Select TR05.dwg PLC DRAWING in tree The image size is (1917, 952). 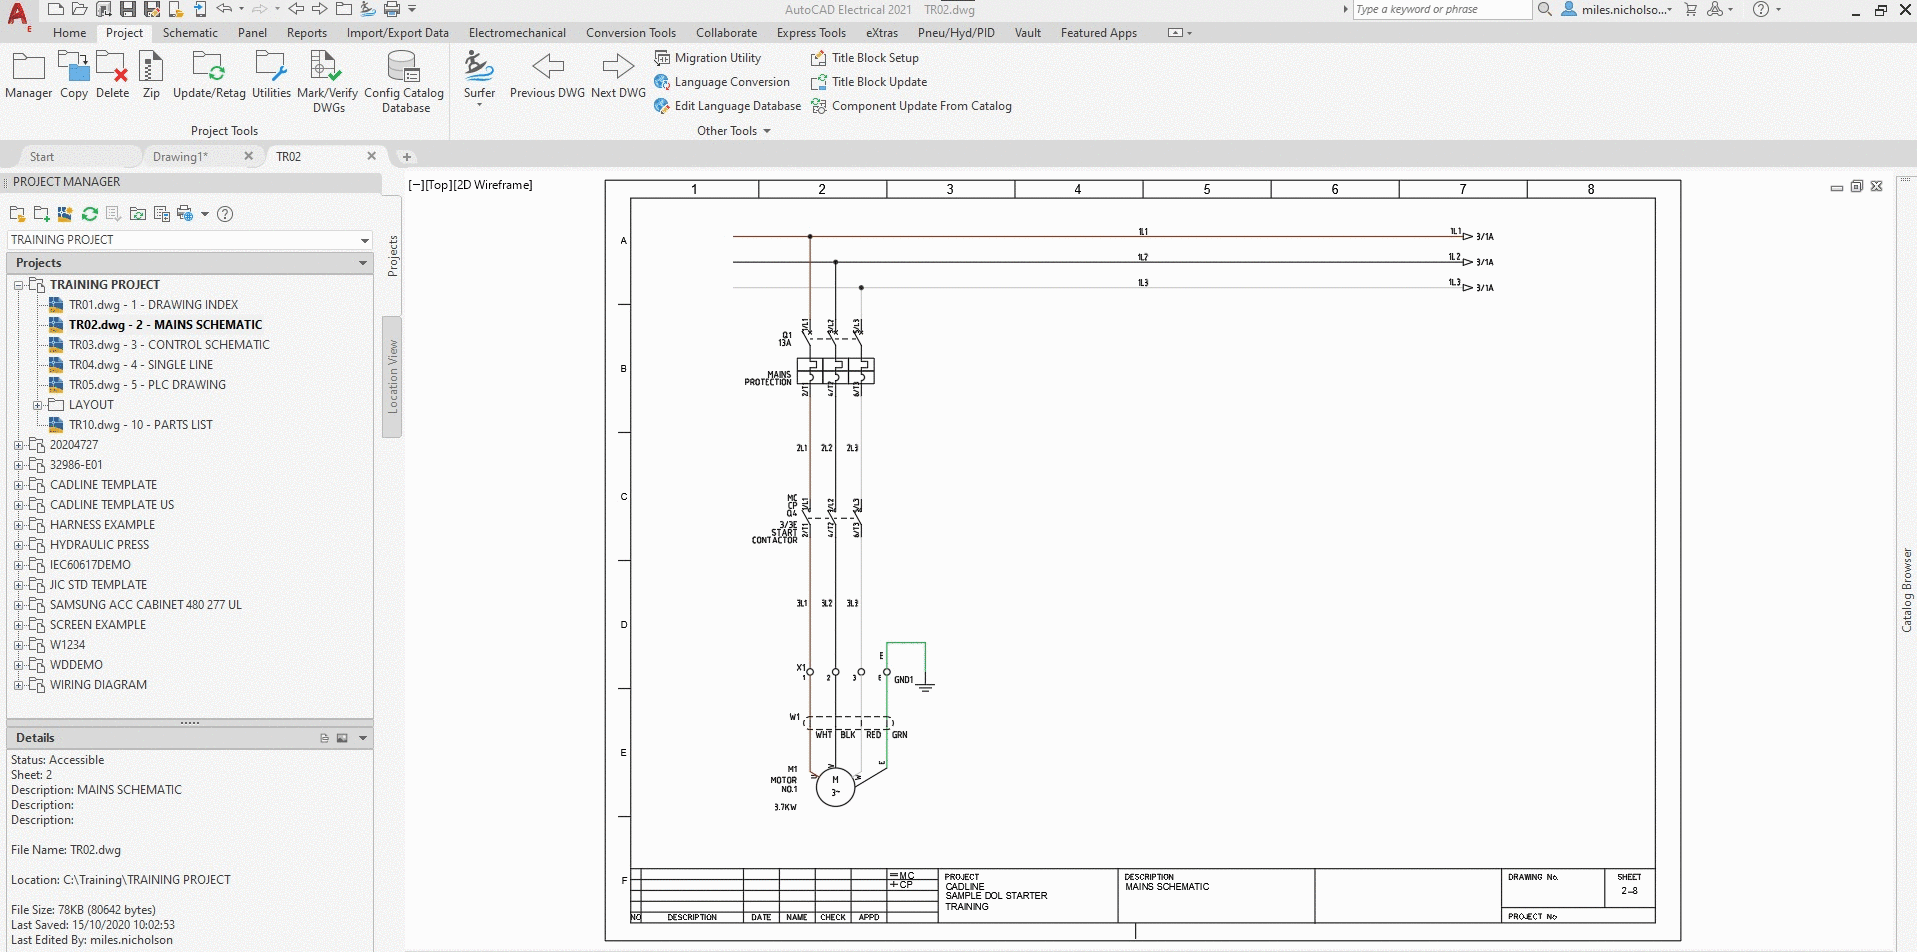coord(147,385)
